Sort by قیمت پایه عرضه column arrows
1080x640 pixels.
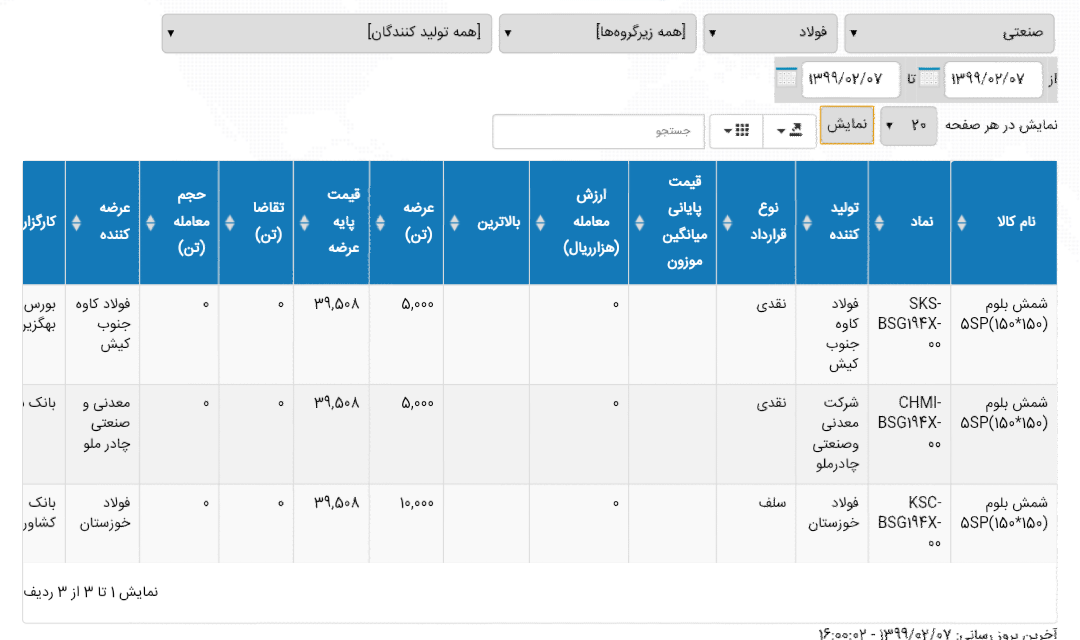pos(304,223)
